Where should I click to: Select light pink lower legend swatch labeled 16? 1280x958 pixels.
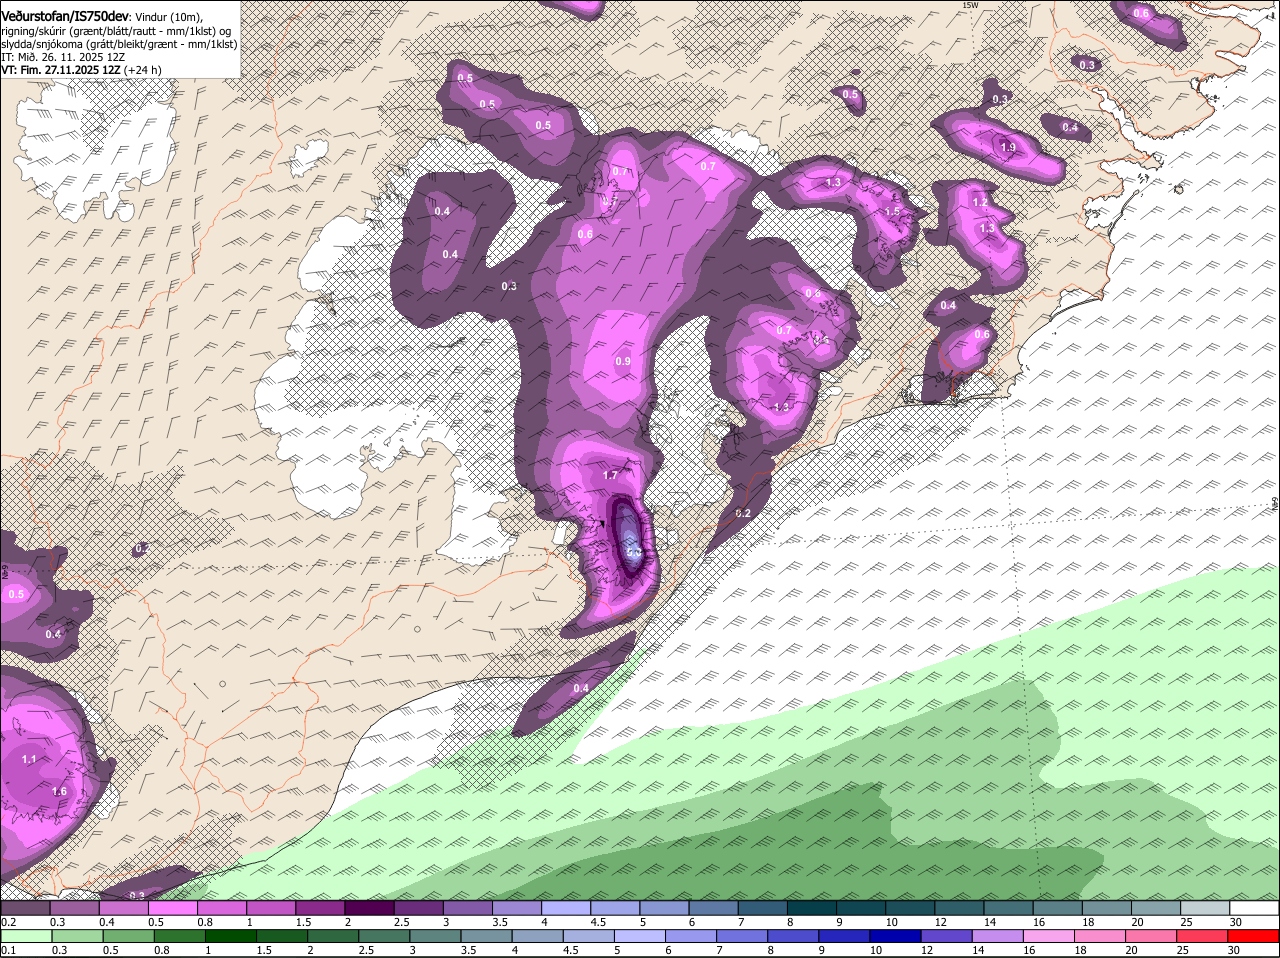[x=1049, y=936]
